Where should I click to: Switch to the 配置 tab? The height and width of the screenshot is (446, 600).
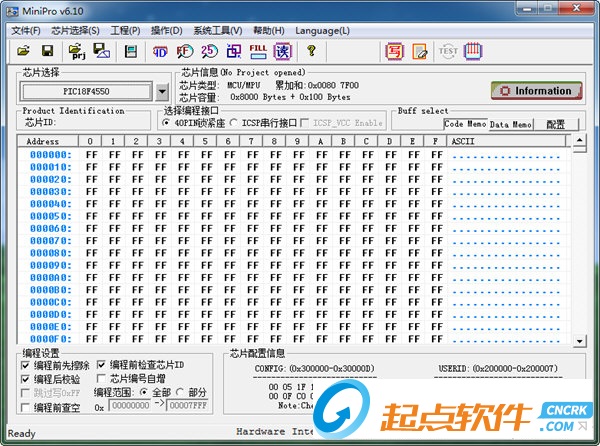tap(556, 124)
